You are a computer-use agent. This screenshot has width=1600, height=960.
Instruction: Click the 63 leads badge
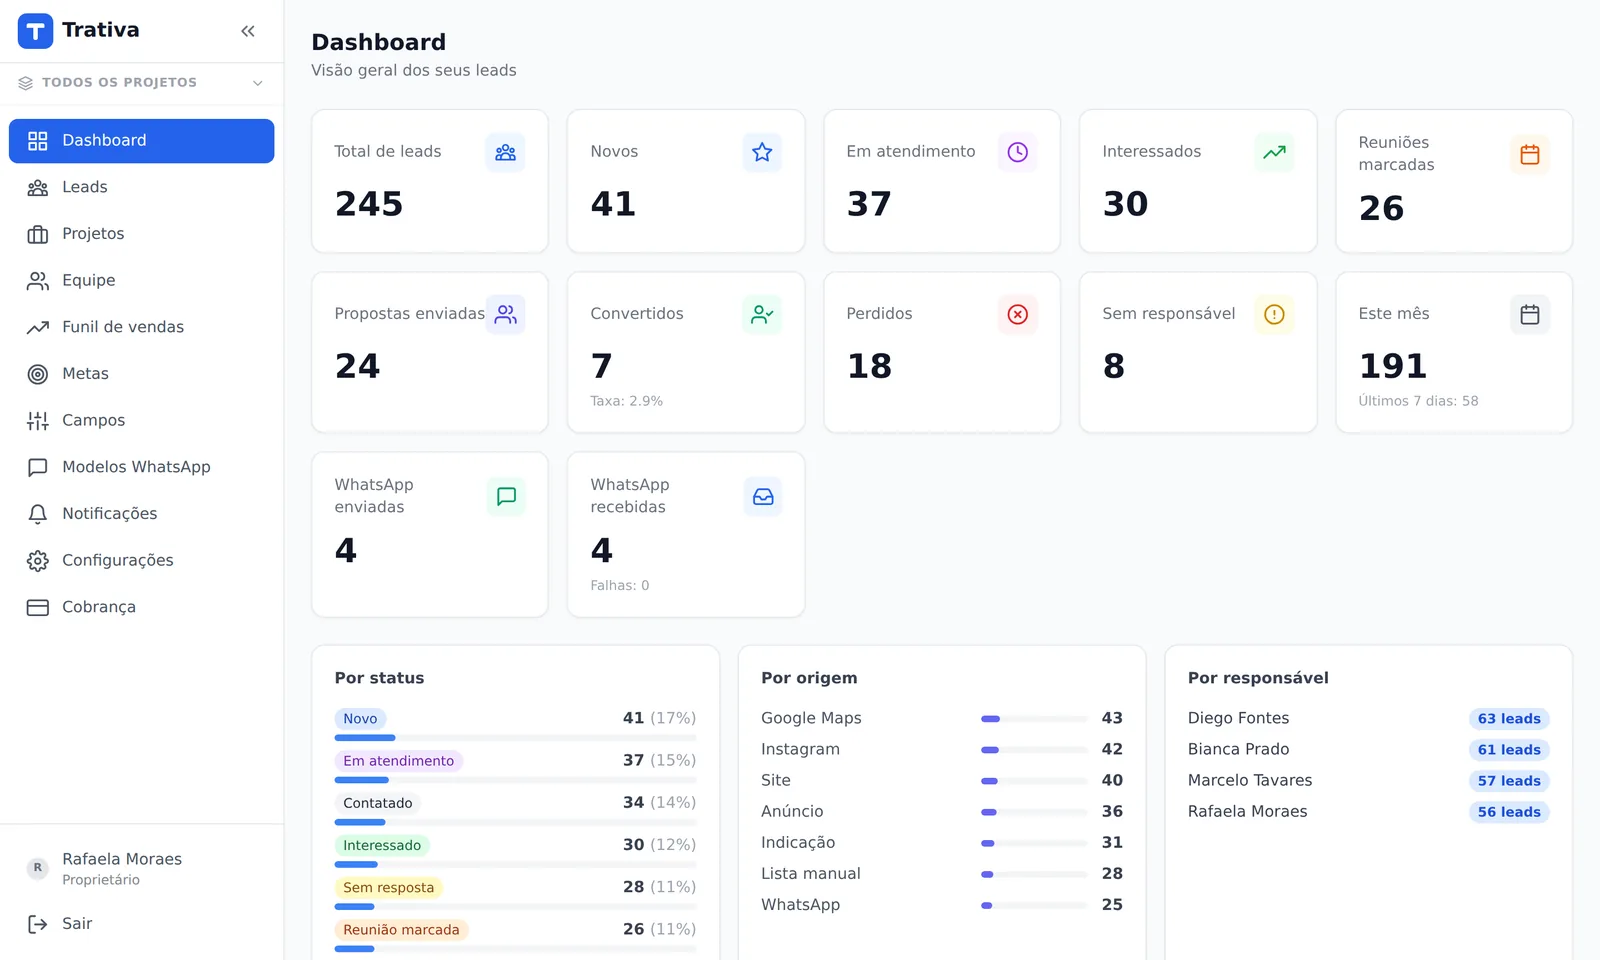(1509, 719)
